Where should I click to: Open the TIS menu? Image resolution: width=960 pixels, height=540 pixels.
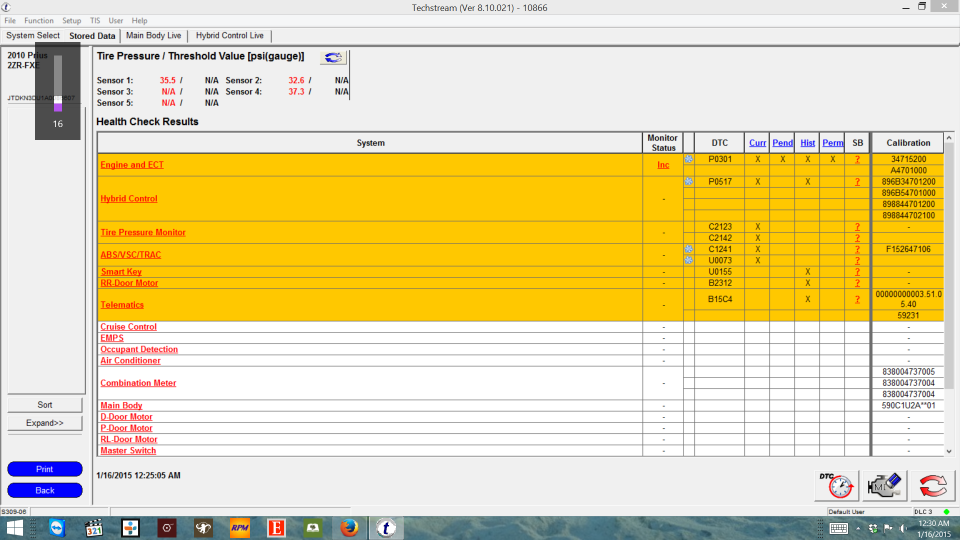pyautogui.click(x=95, y=20)
